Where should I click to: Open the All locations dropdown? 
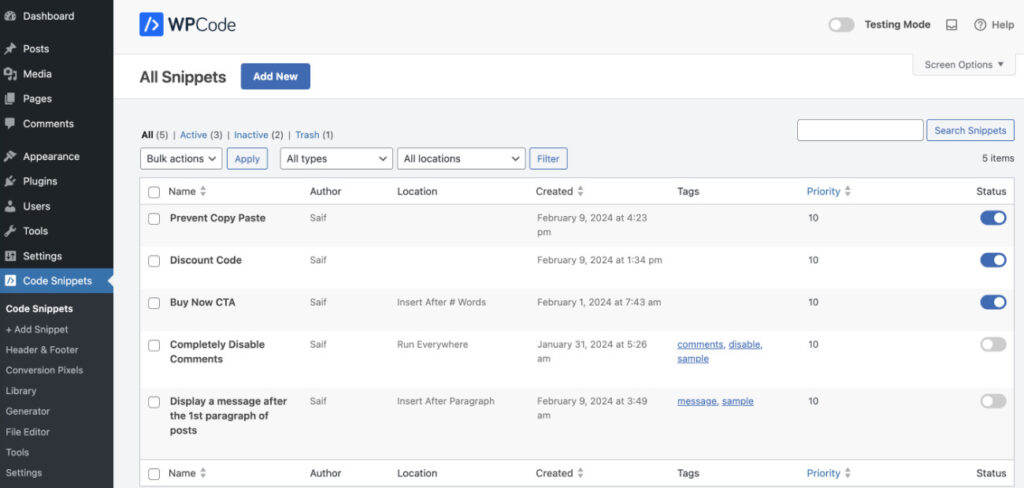click(x=461, y=158)
